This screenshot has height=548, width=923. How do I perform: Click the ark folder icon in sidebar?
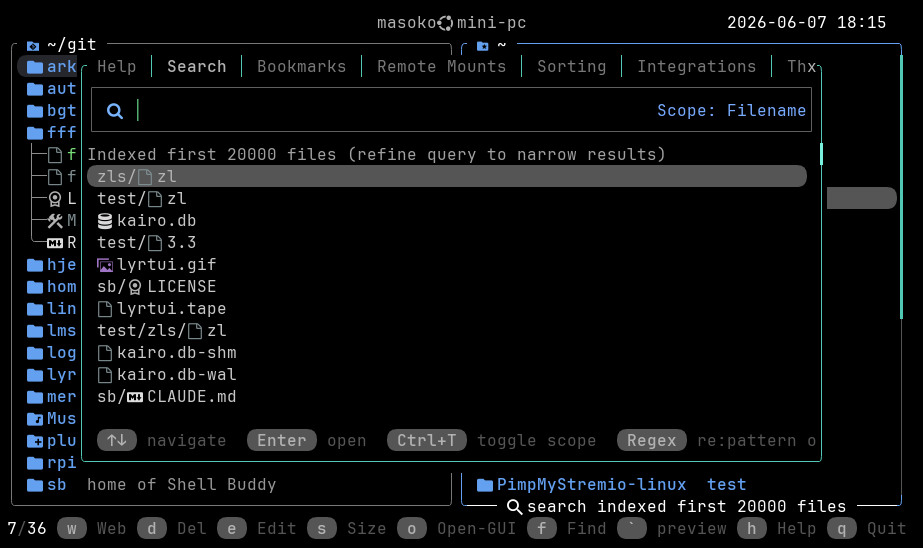coord(35,67)
